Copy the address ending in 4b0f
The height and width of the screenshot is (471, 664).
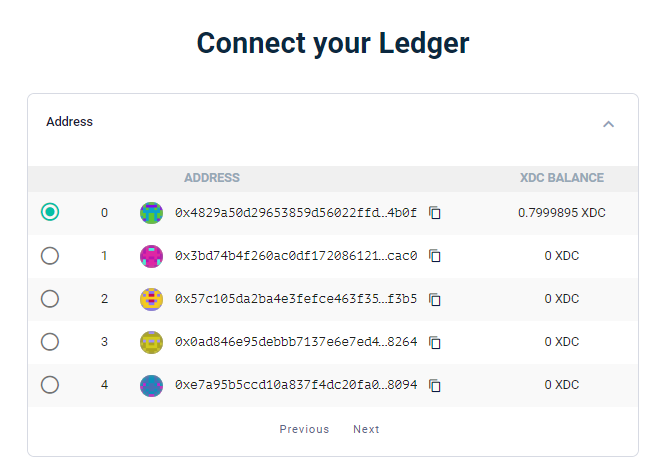435,213
